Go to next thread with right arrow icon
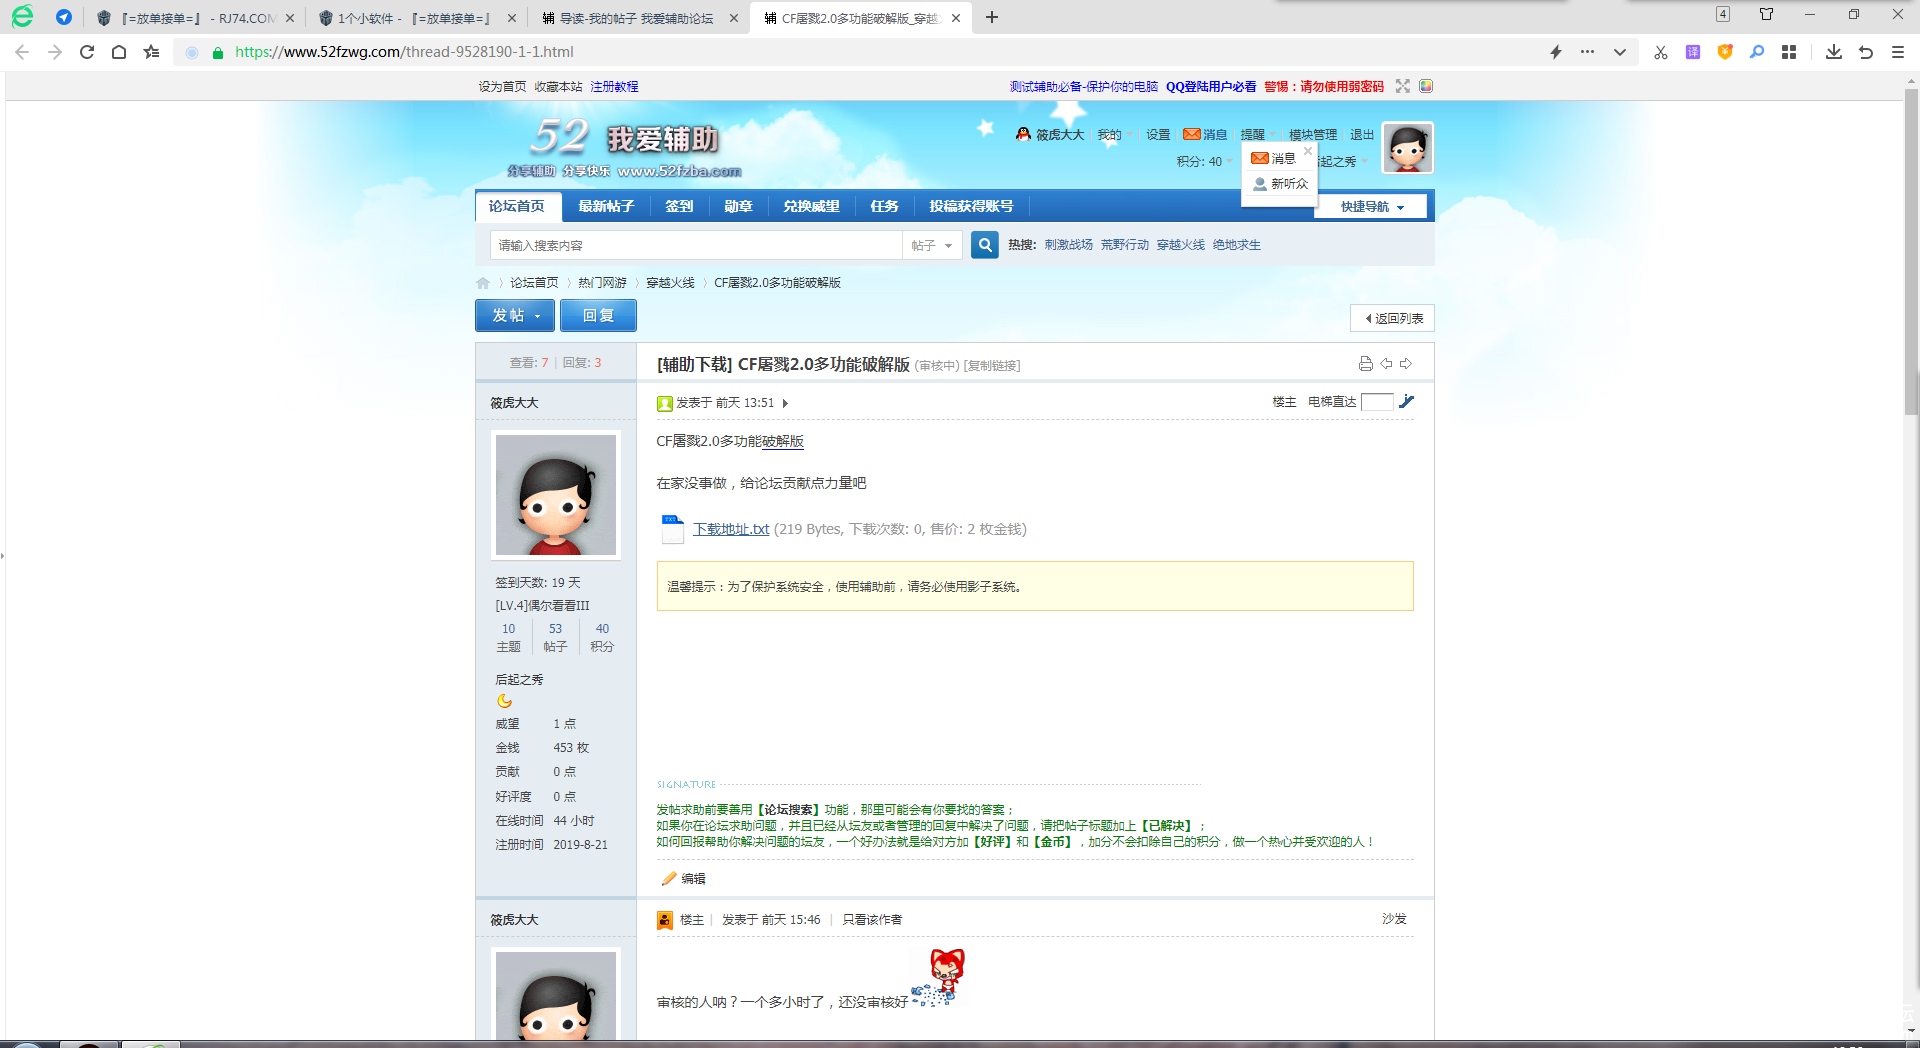 tap(1406, 364)
